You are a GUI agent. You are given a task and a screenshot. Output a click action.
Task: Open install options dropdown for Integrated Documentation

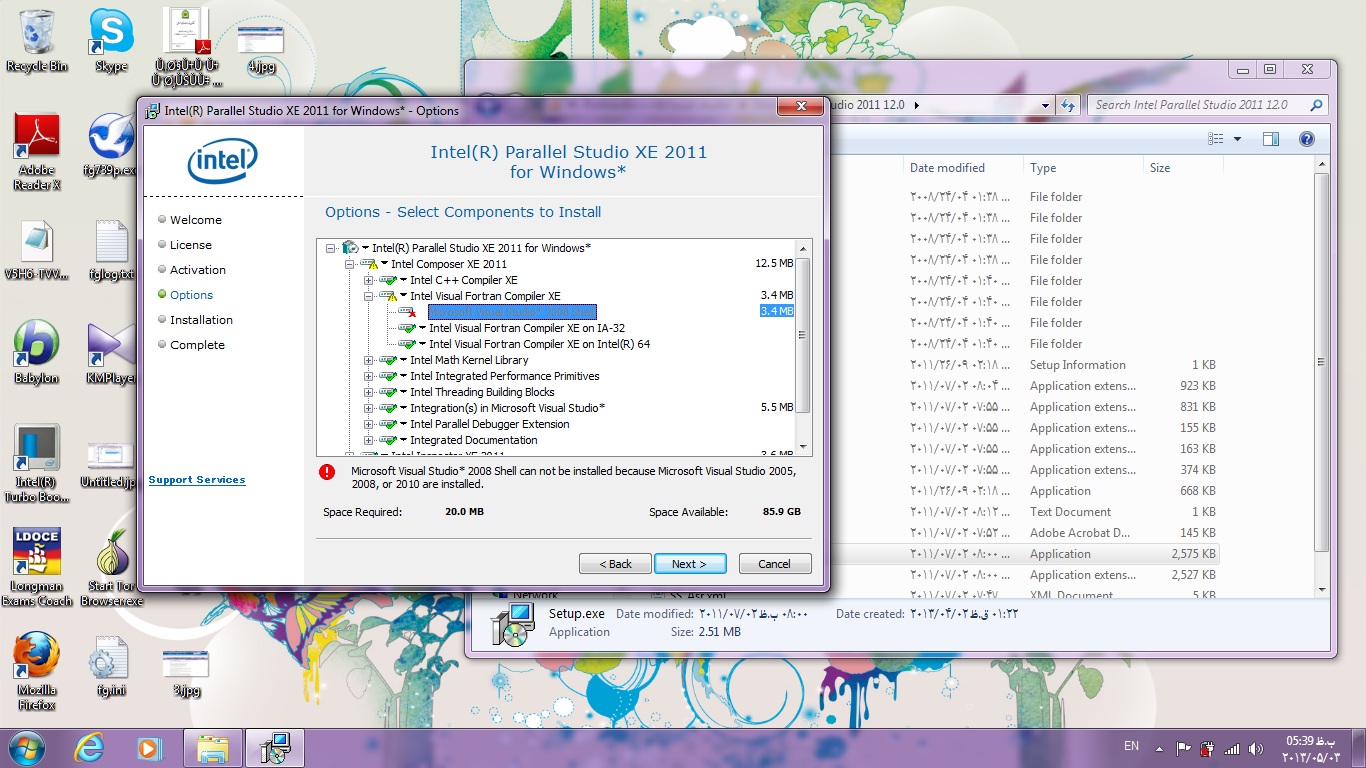pos(403,440)
